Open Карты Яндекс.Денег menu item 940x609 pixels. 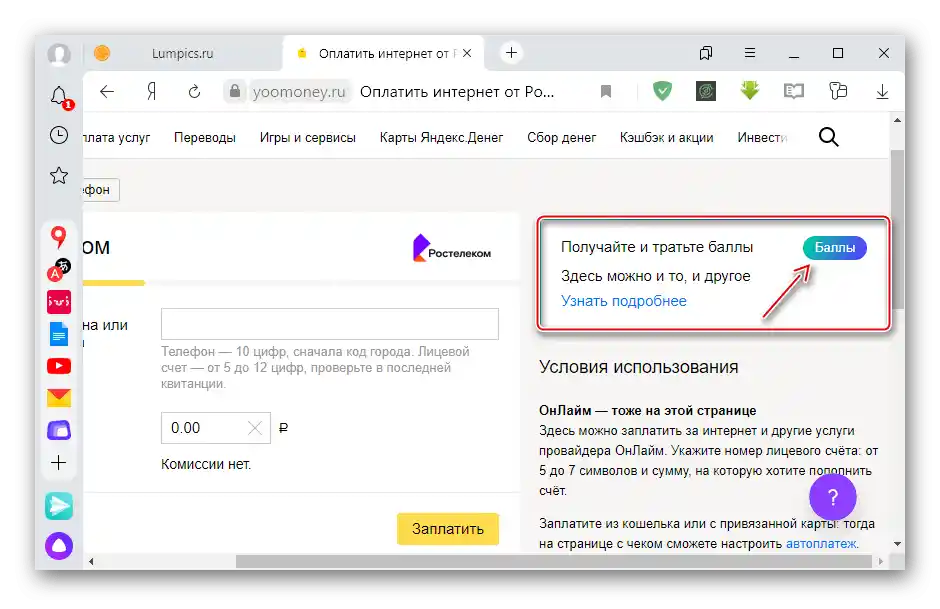click(x=441, y=137)
